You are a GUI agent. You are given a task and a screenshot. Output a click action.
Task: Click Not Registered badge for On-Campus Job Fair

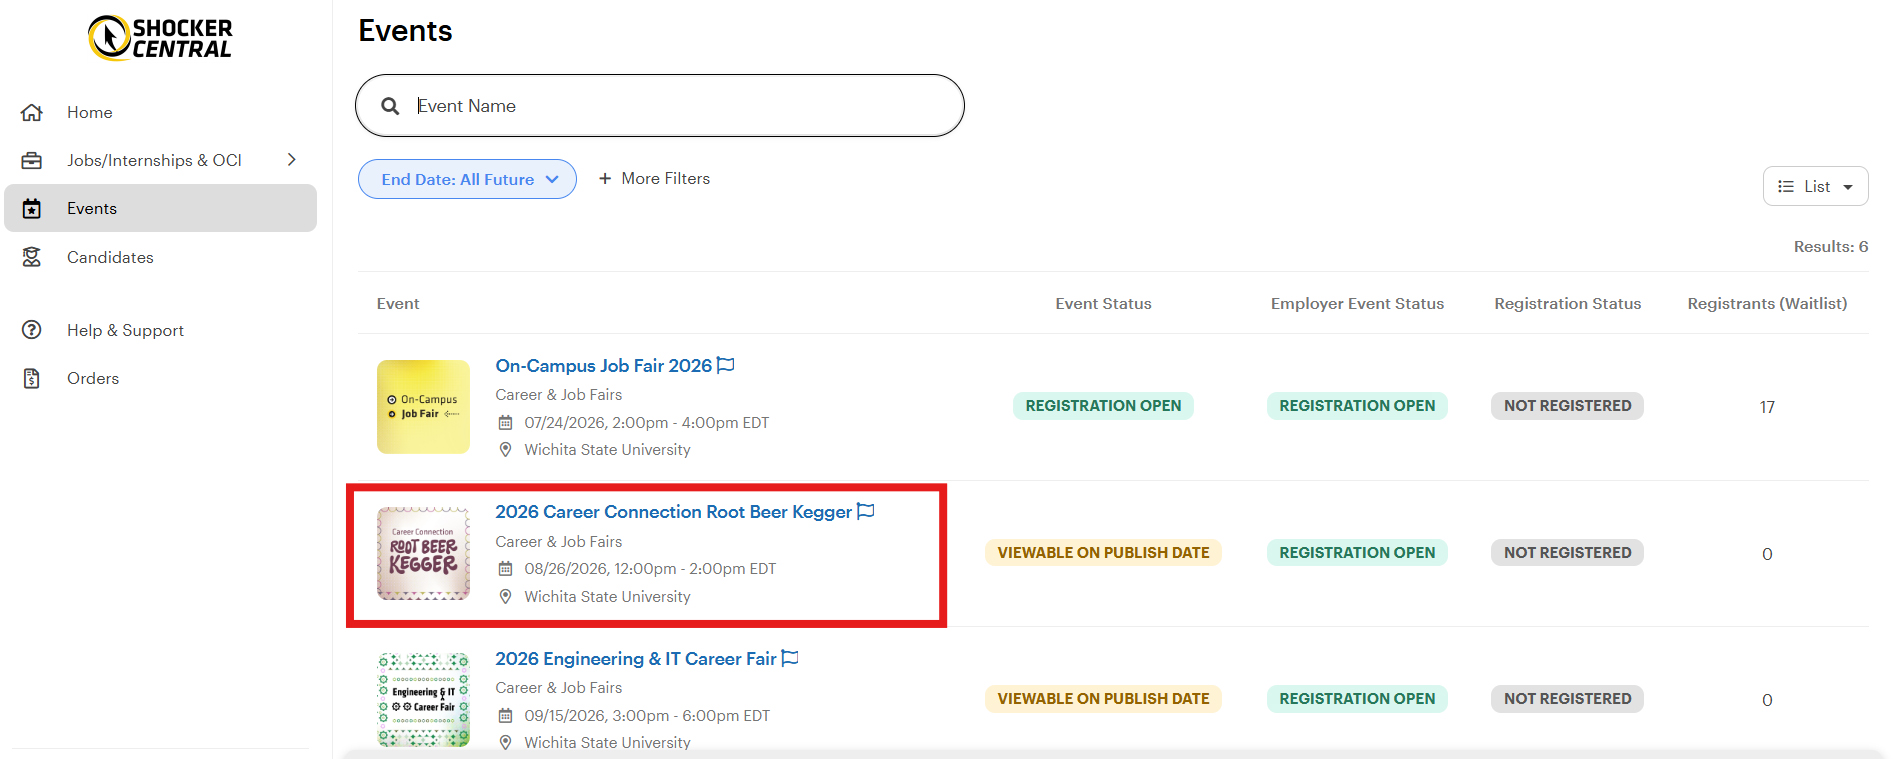[x=1567, y=406]
